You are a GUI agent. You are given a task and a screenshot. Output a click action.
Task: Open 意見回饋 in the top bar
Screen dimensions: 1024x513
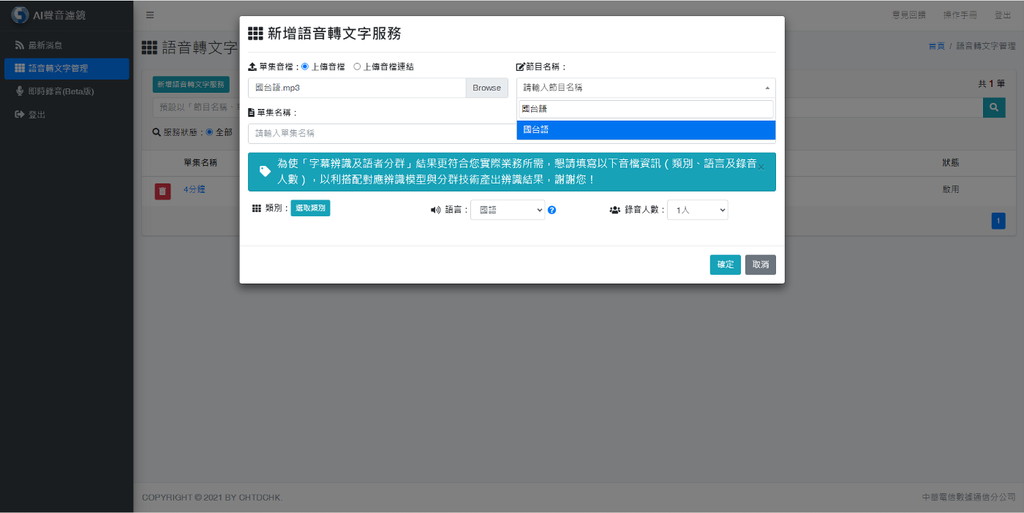pyautogui.click(x=909, y=15)
